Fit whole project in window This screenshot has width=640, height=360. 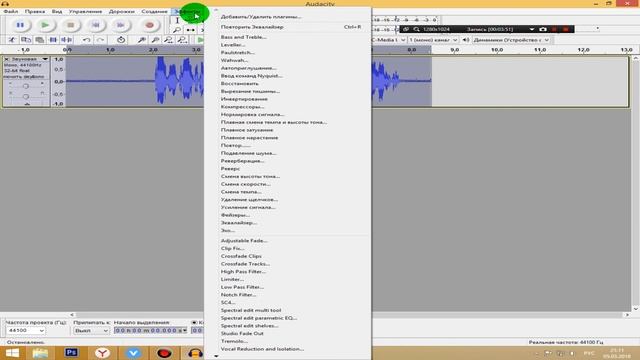182,40
